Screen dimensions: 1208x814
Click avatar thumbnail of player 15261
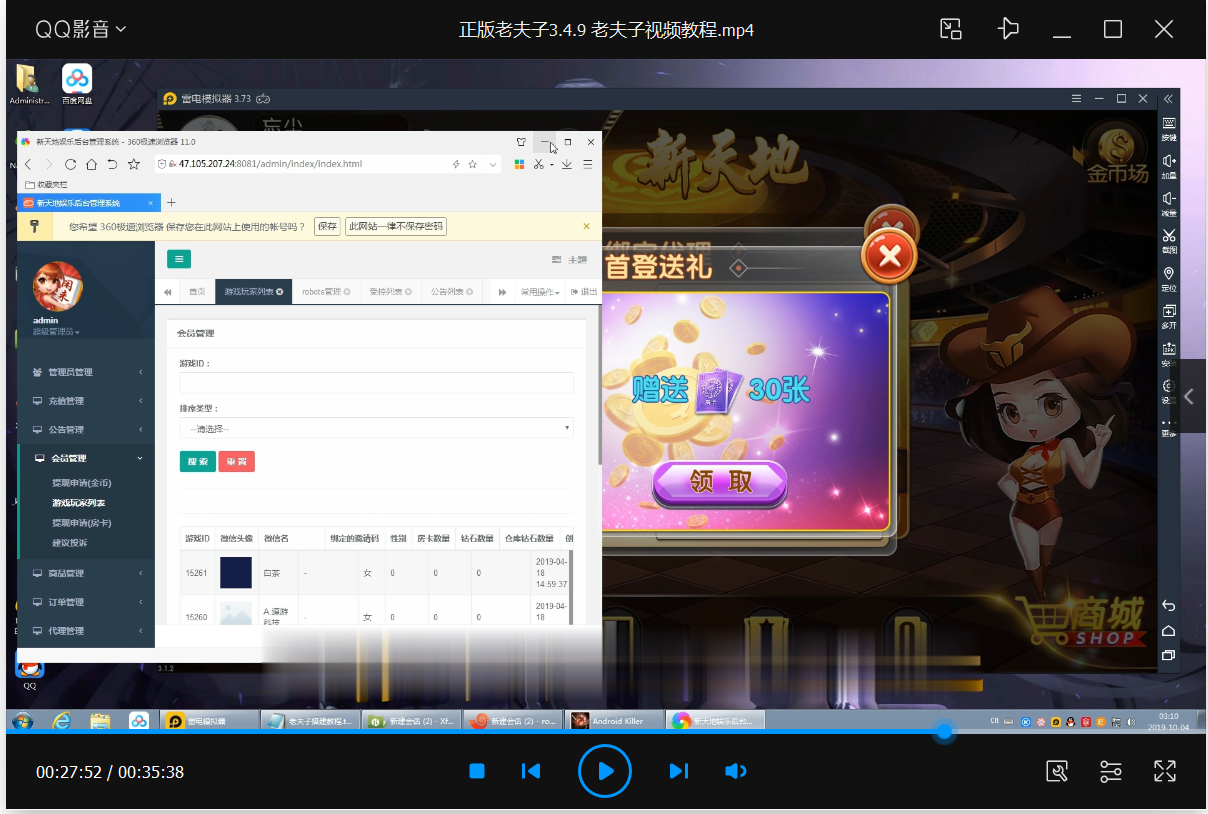pos(236,573)
